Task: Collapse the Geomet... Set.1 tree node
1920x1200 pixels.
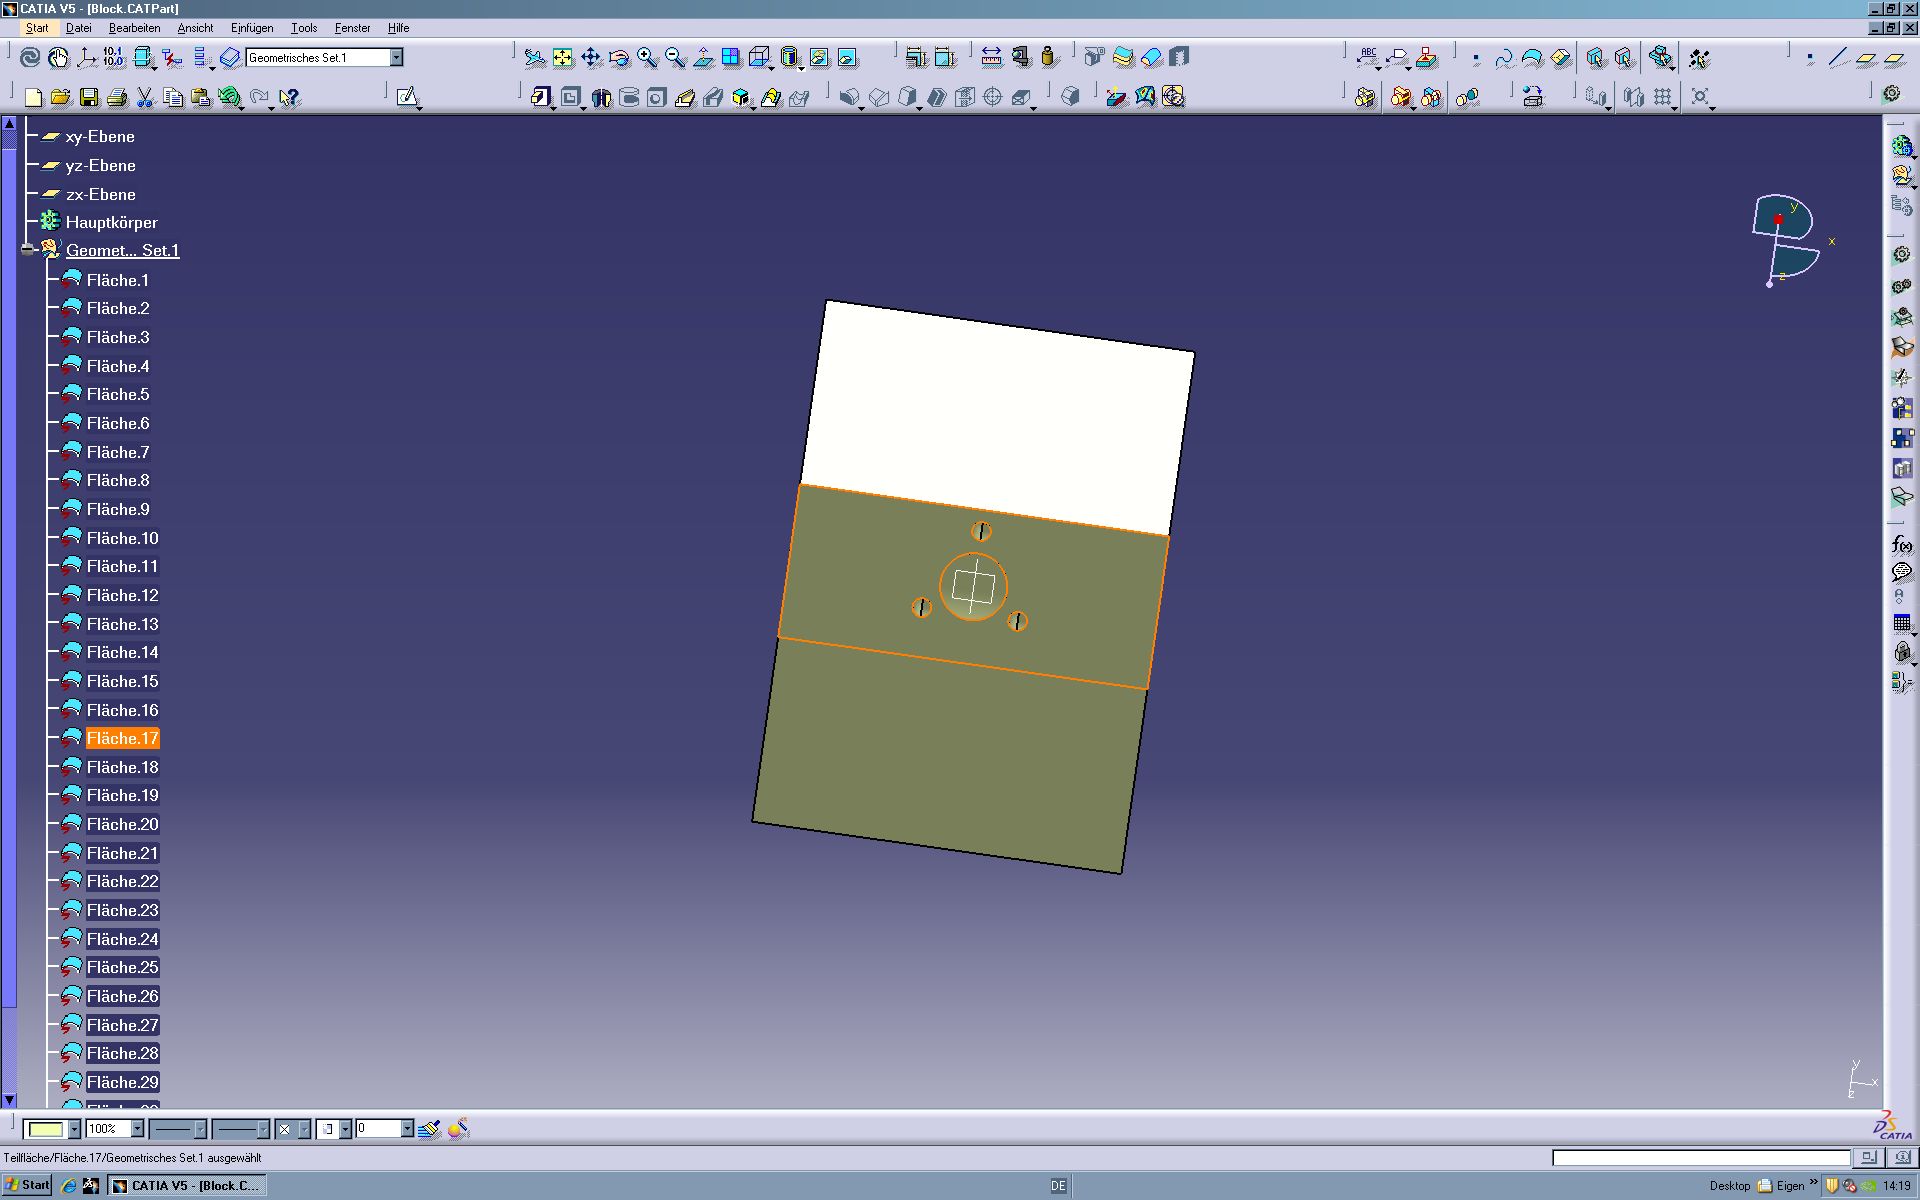Action: [28, 250]
